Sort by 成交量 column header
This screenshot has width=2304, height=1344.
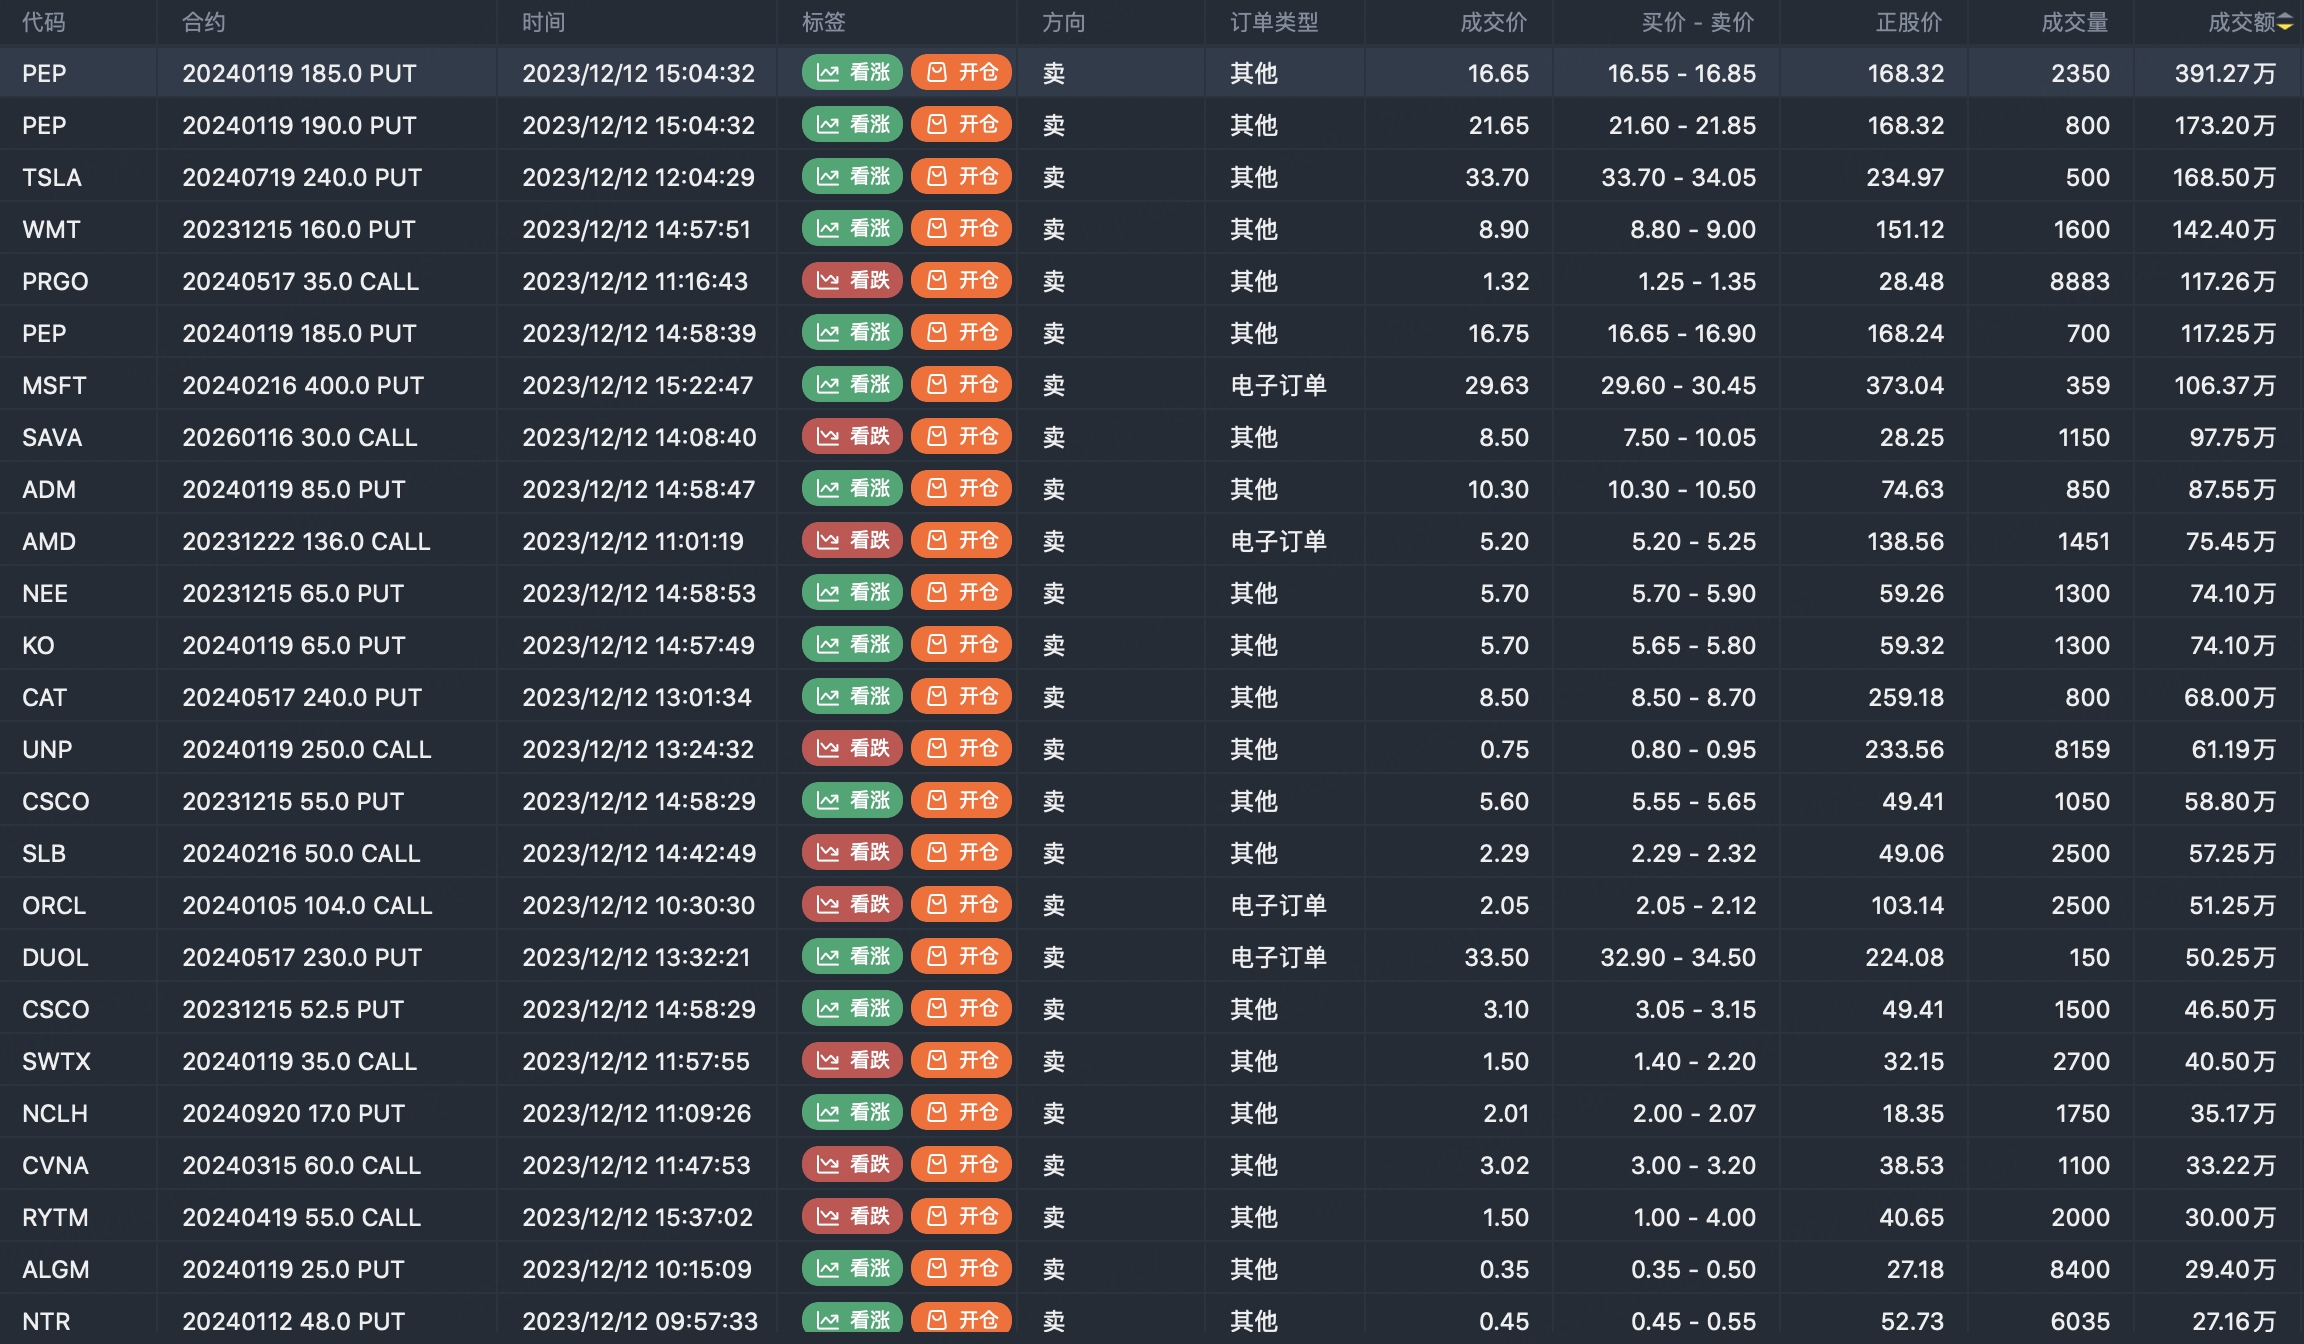click(2074, 22)
